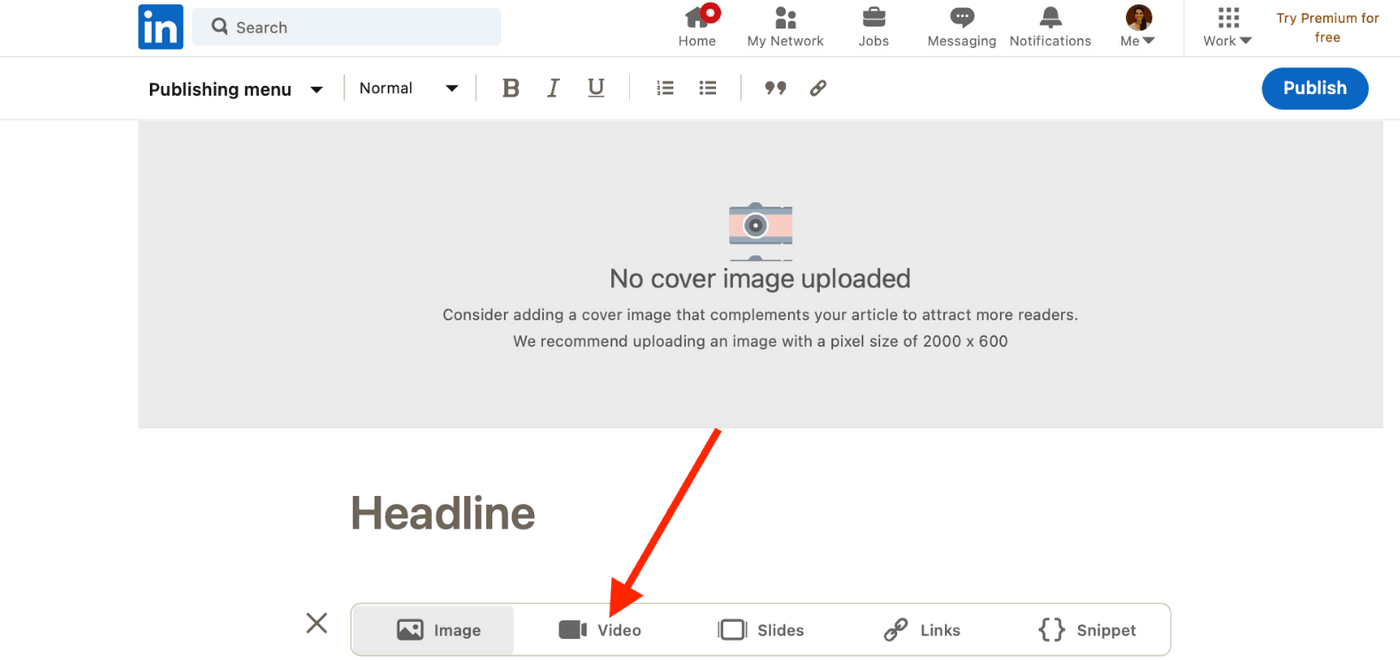Screen dimensions: 1400x660
Task: Apply italic formatting
Action: coord(553,88)
